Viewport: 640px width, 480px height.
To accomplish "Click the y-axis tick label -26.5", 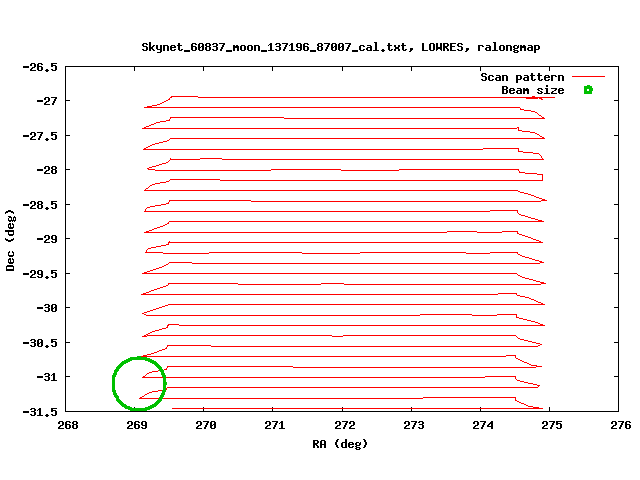I will pyautogui.click(x=40, y=67).
